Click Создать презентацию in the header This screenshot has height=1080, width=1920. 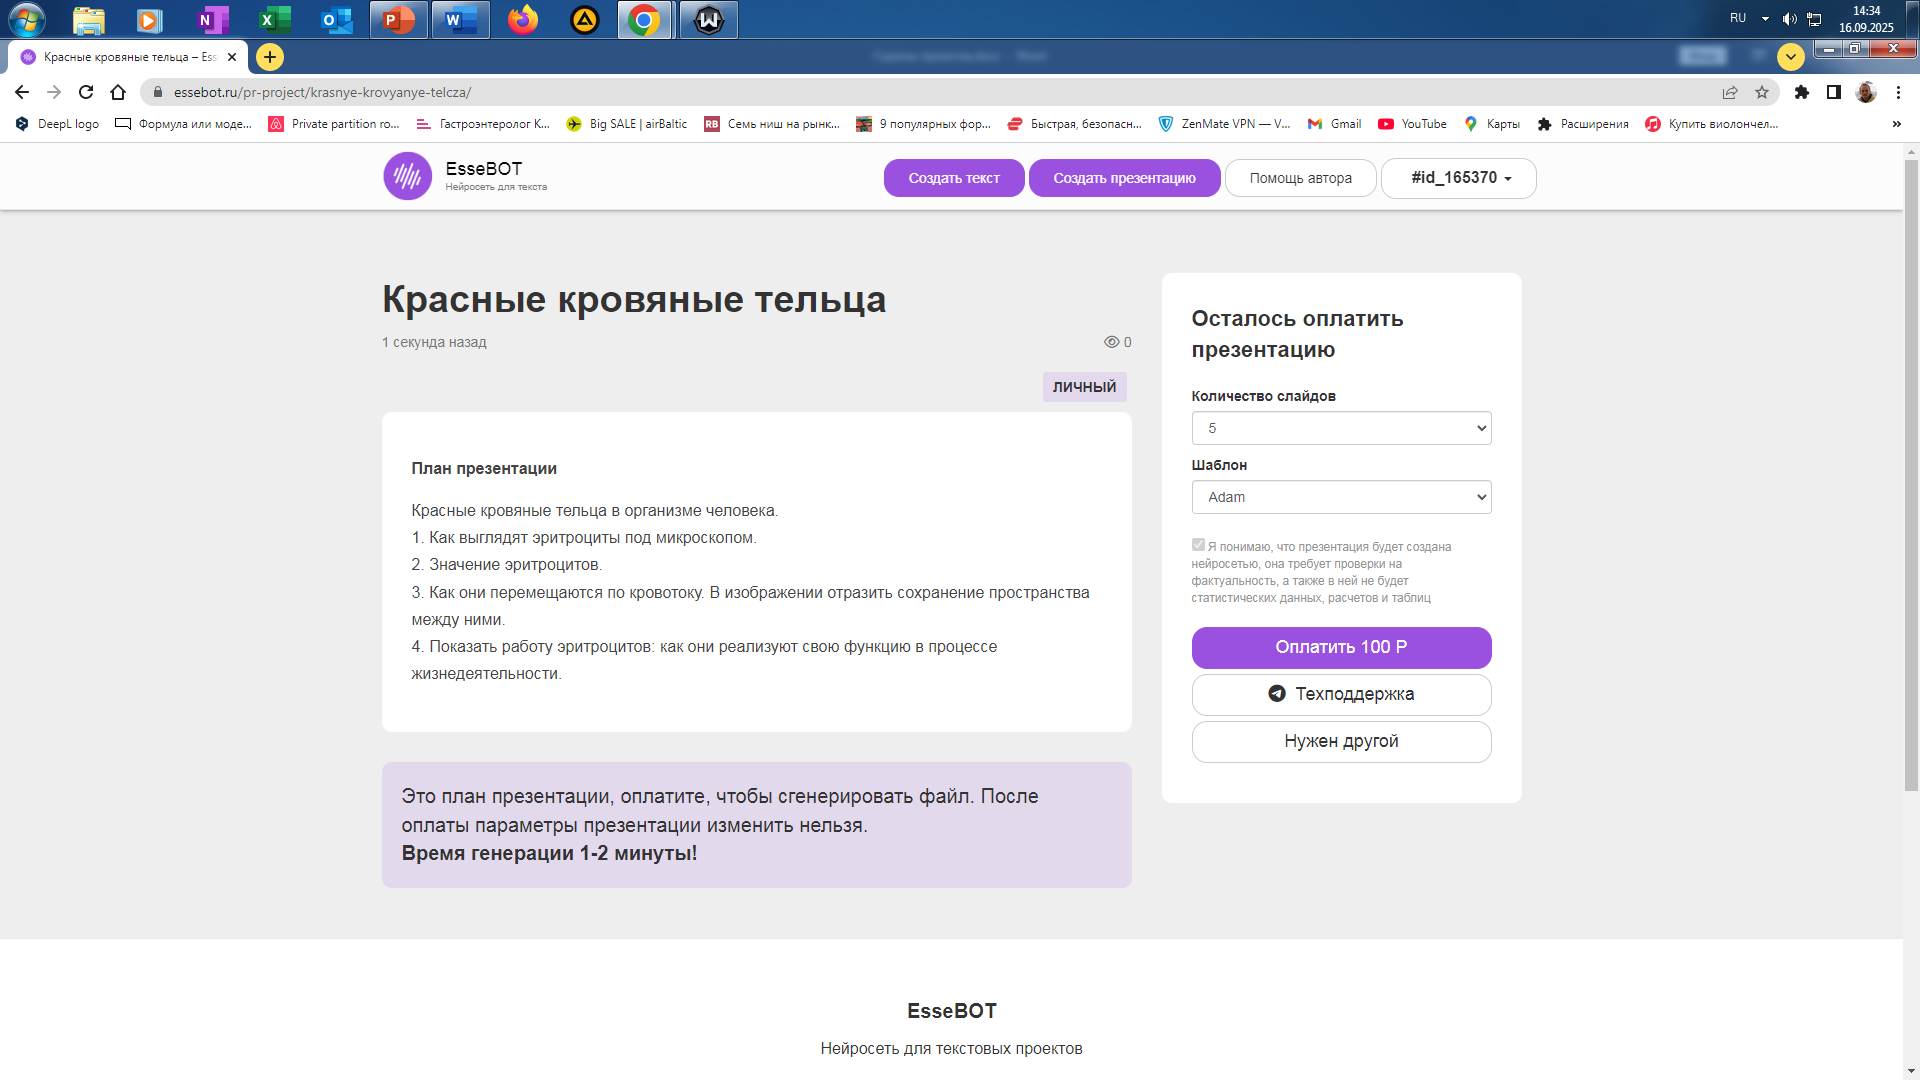(x=1124, y=178)
